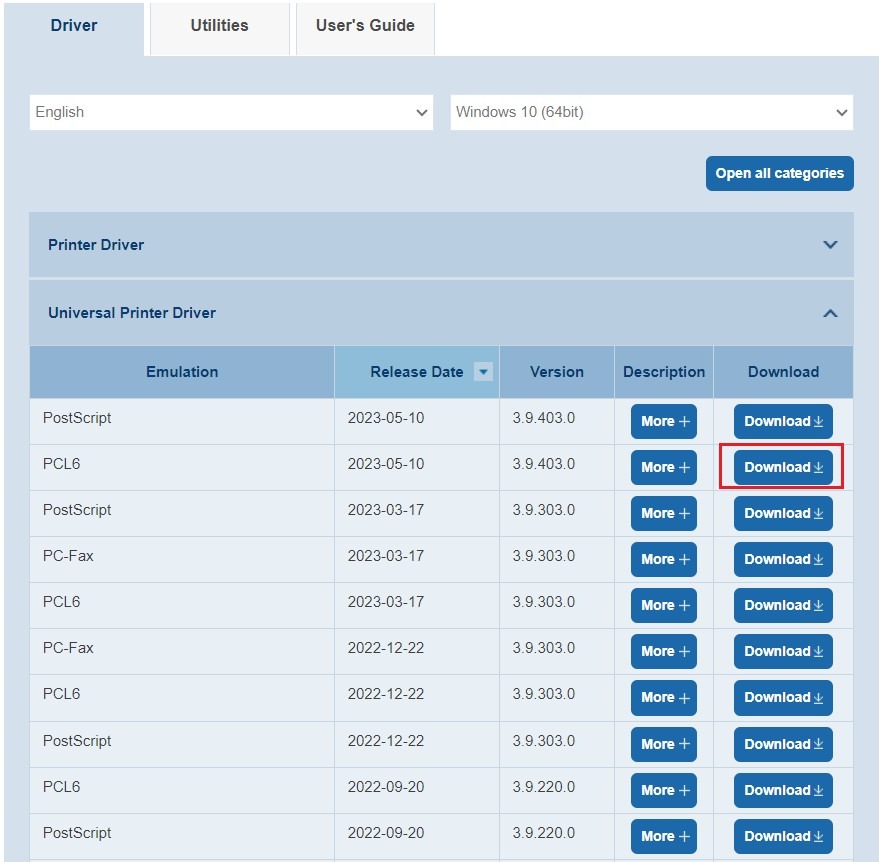Open the User's Guide tab
This screenshot has height=862, width=881.
coord(365,26)
